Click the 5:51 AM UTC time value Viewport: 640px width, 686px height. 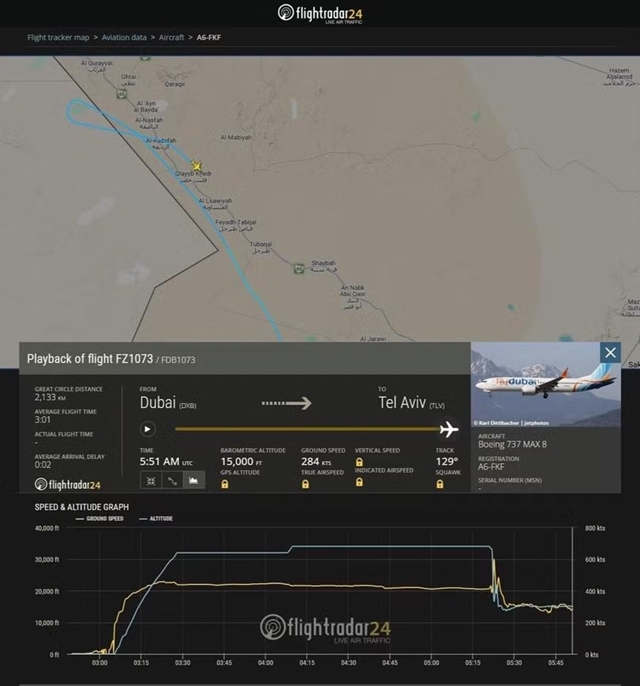(166, 462)
